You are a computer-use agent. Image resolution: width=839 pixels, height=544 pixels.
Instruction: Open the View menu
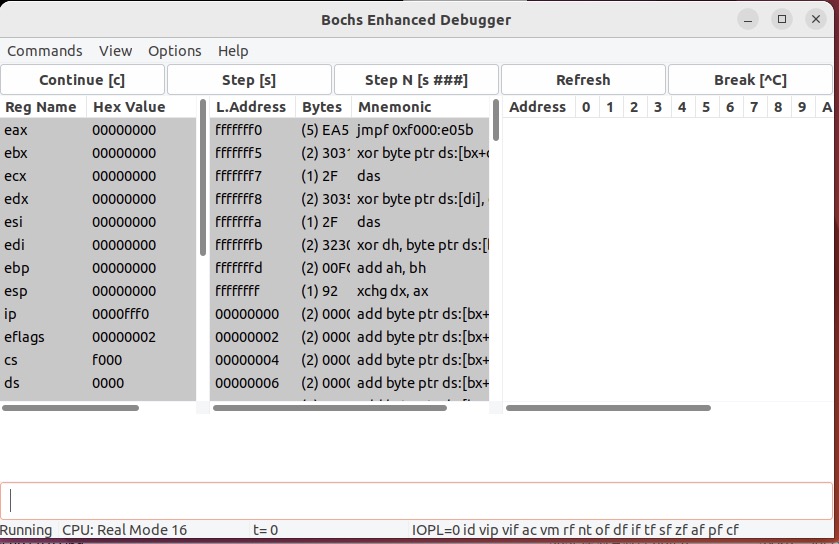[115, 51]
